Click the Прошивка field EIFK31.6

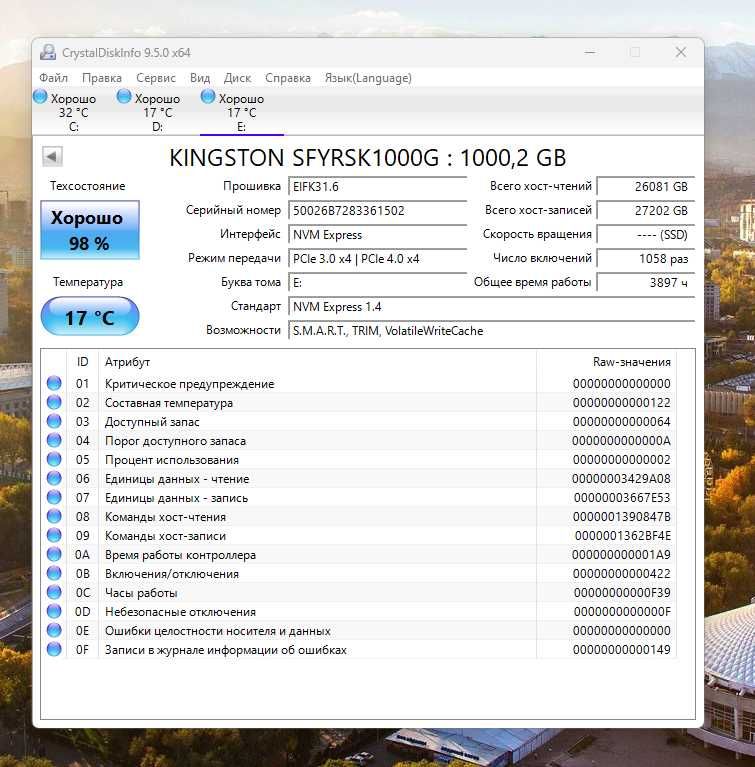(x=377, y=186)
